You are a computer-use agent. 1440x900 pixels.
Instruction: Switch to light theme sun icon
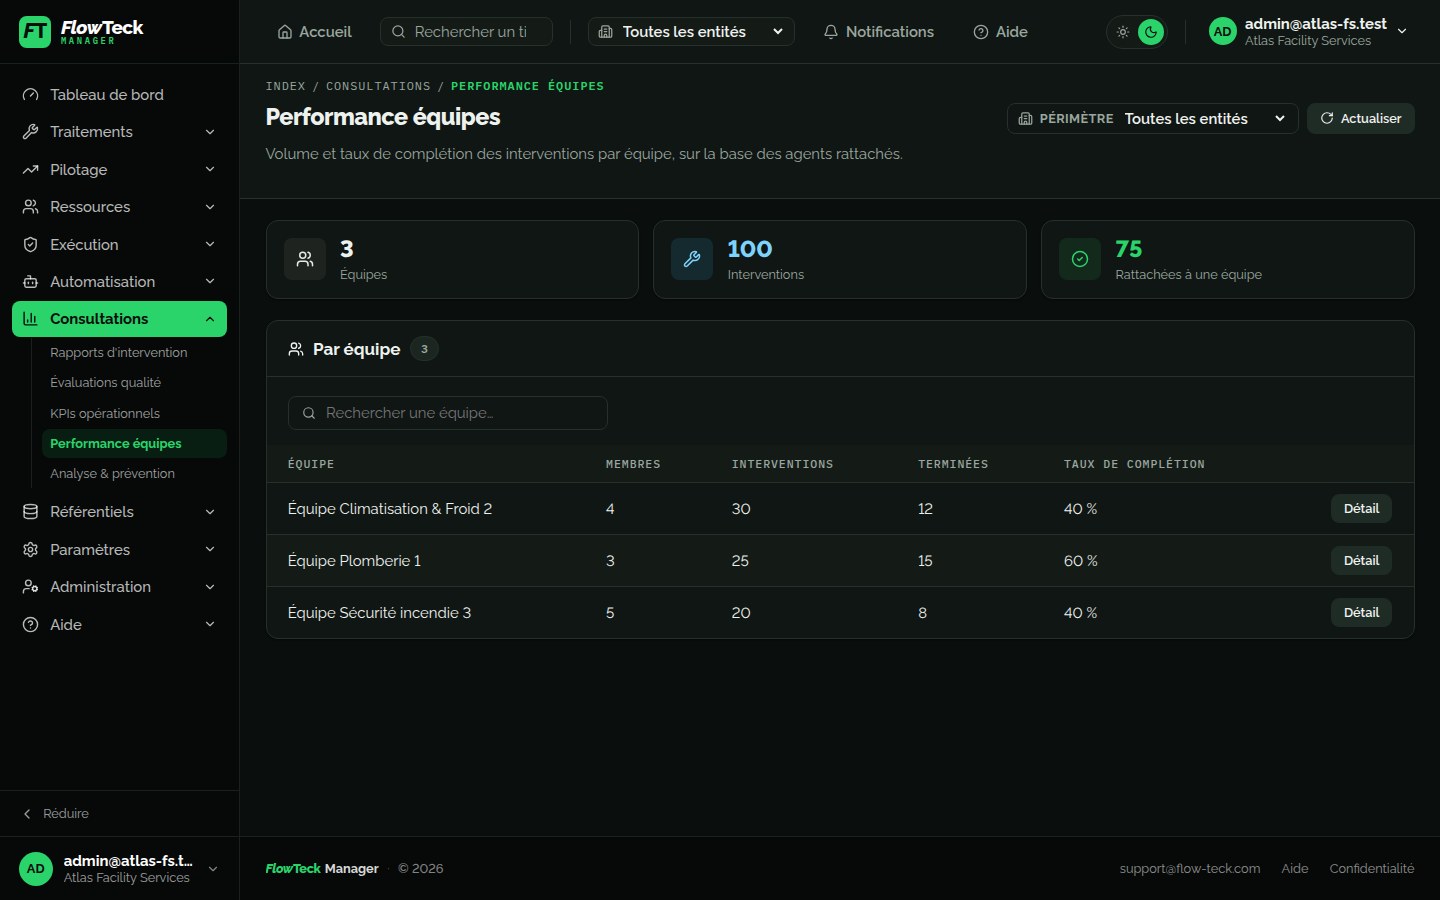point(1123,32)
